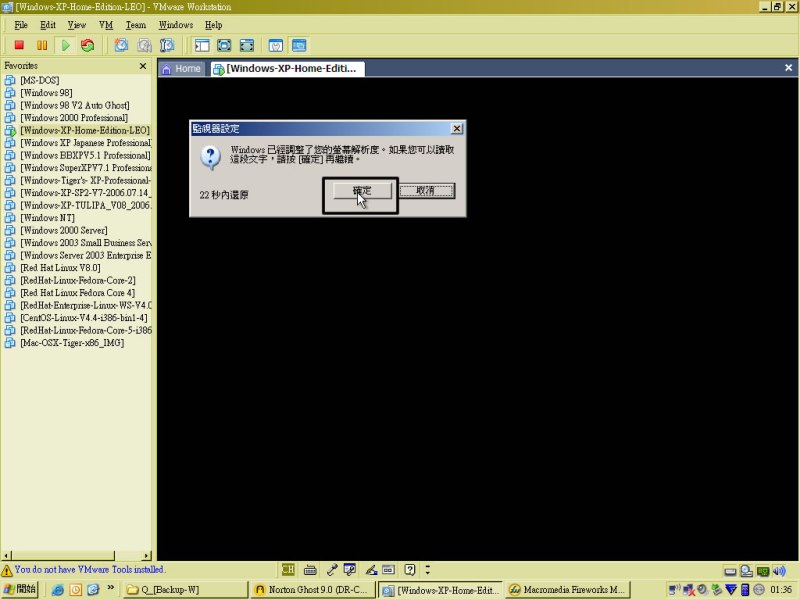Open the Windows menu
800x600 pixels.
pos(176,25)
